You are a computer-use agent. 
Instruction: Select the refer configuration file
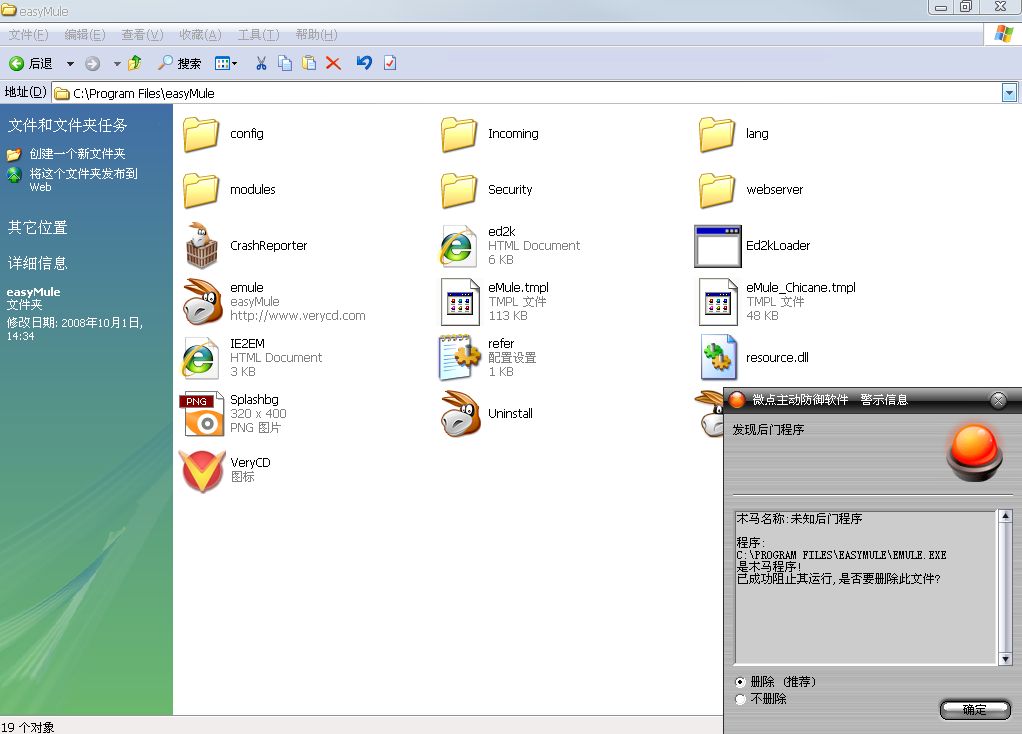(x=488, y=358)
